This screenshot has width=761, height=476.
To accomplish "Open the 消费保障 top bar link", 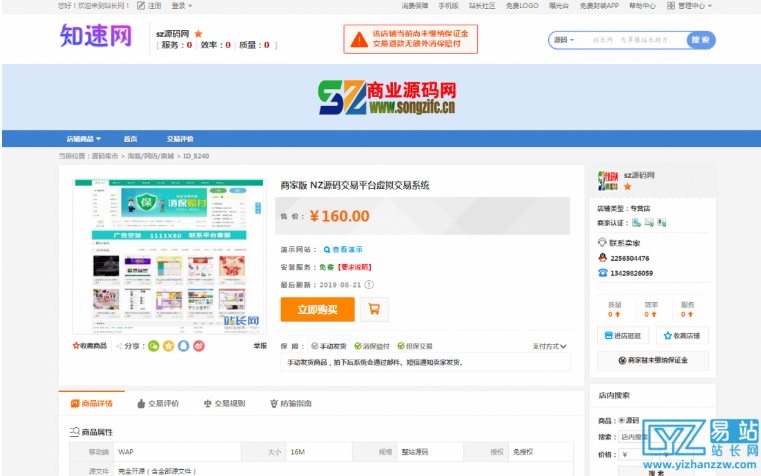I will click(x=415, y=5).
